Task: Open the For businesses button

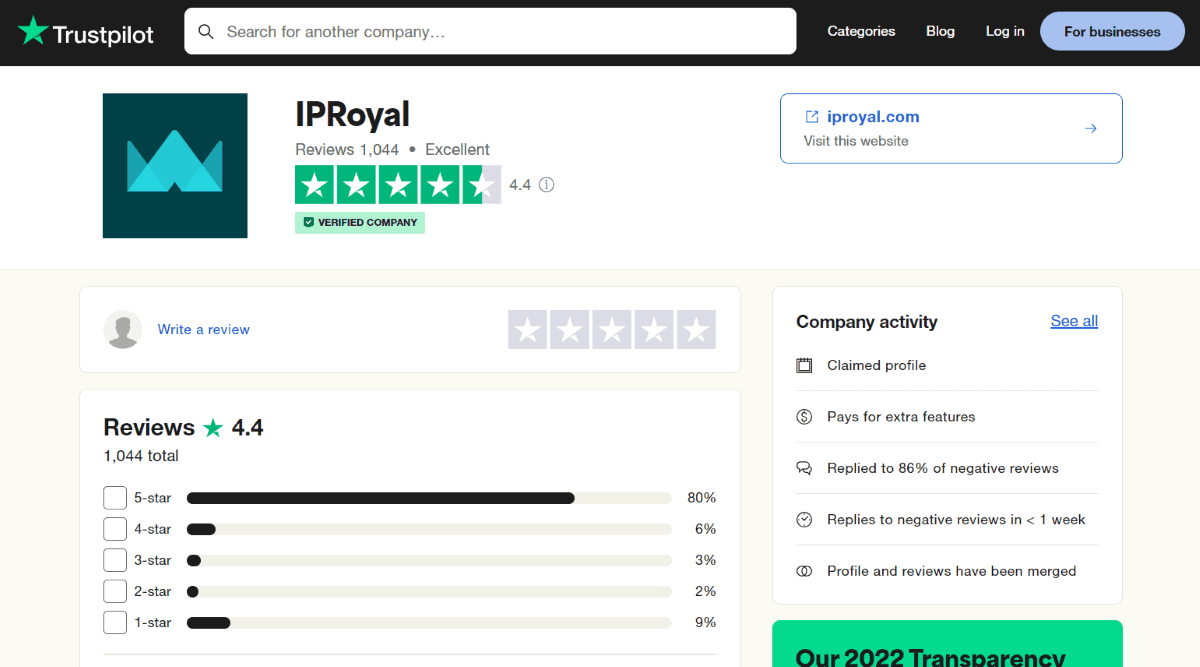Action: [1112, 31]
